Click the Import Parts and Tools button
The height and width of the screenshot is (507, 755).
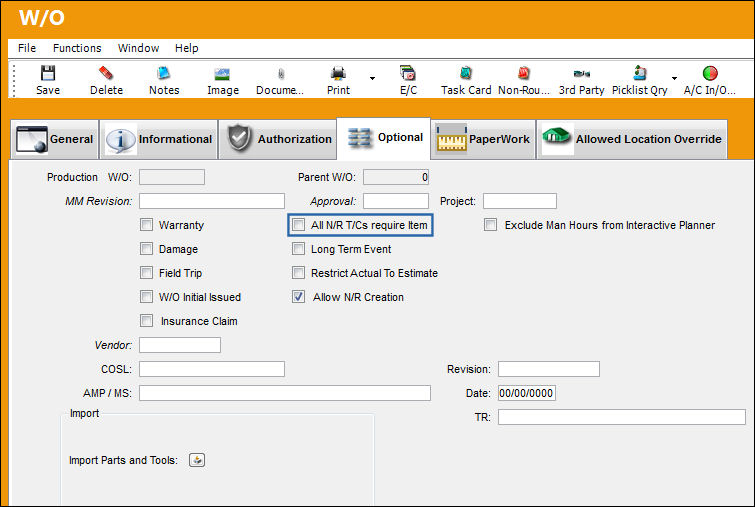[x=197, y=460]
